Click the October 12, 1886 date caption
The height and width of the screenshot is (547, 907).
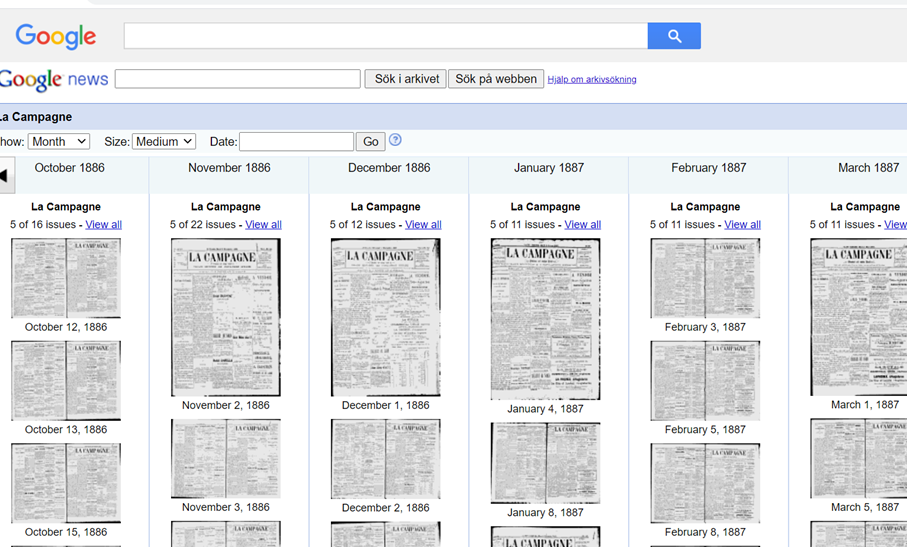click(66, 327)
